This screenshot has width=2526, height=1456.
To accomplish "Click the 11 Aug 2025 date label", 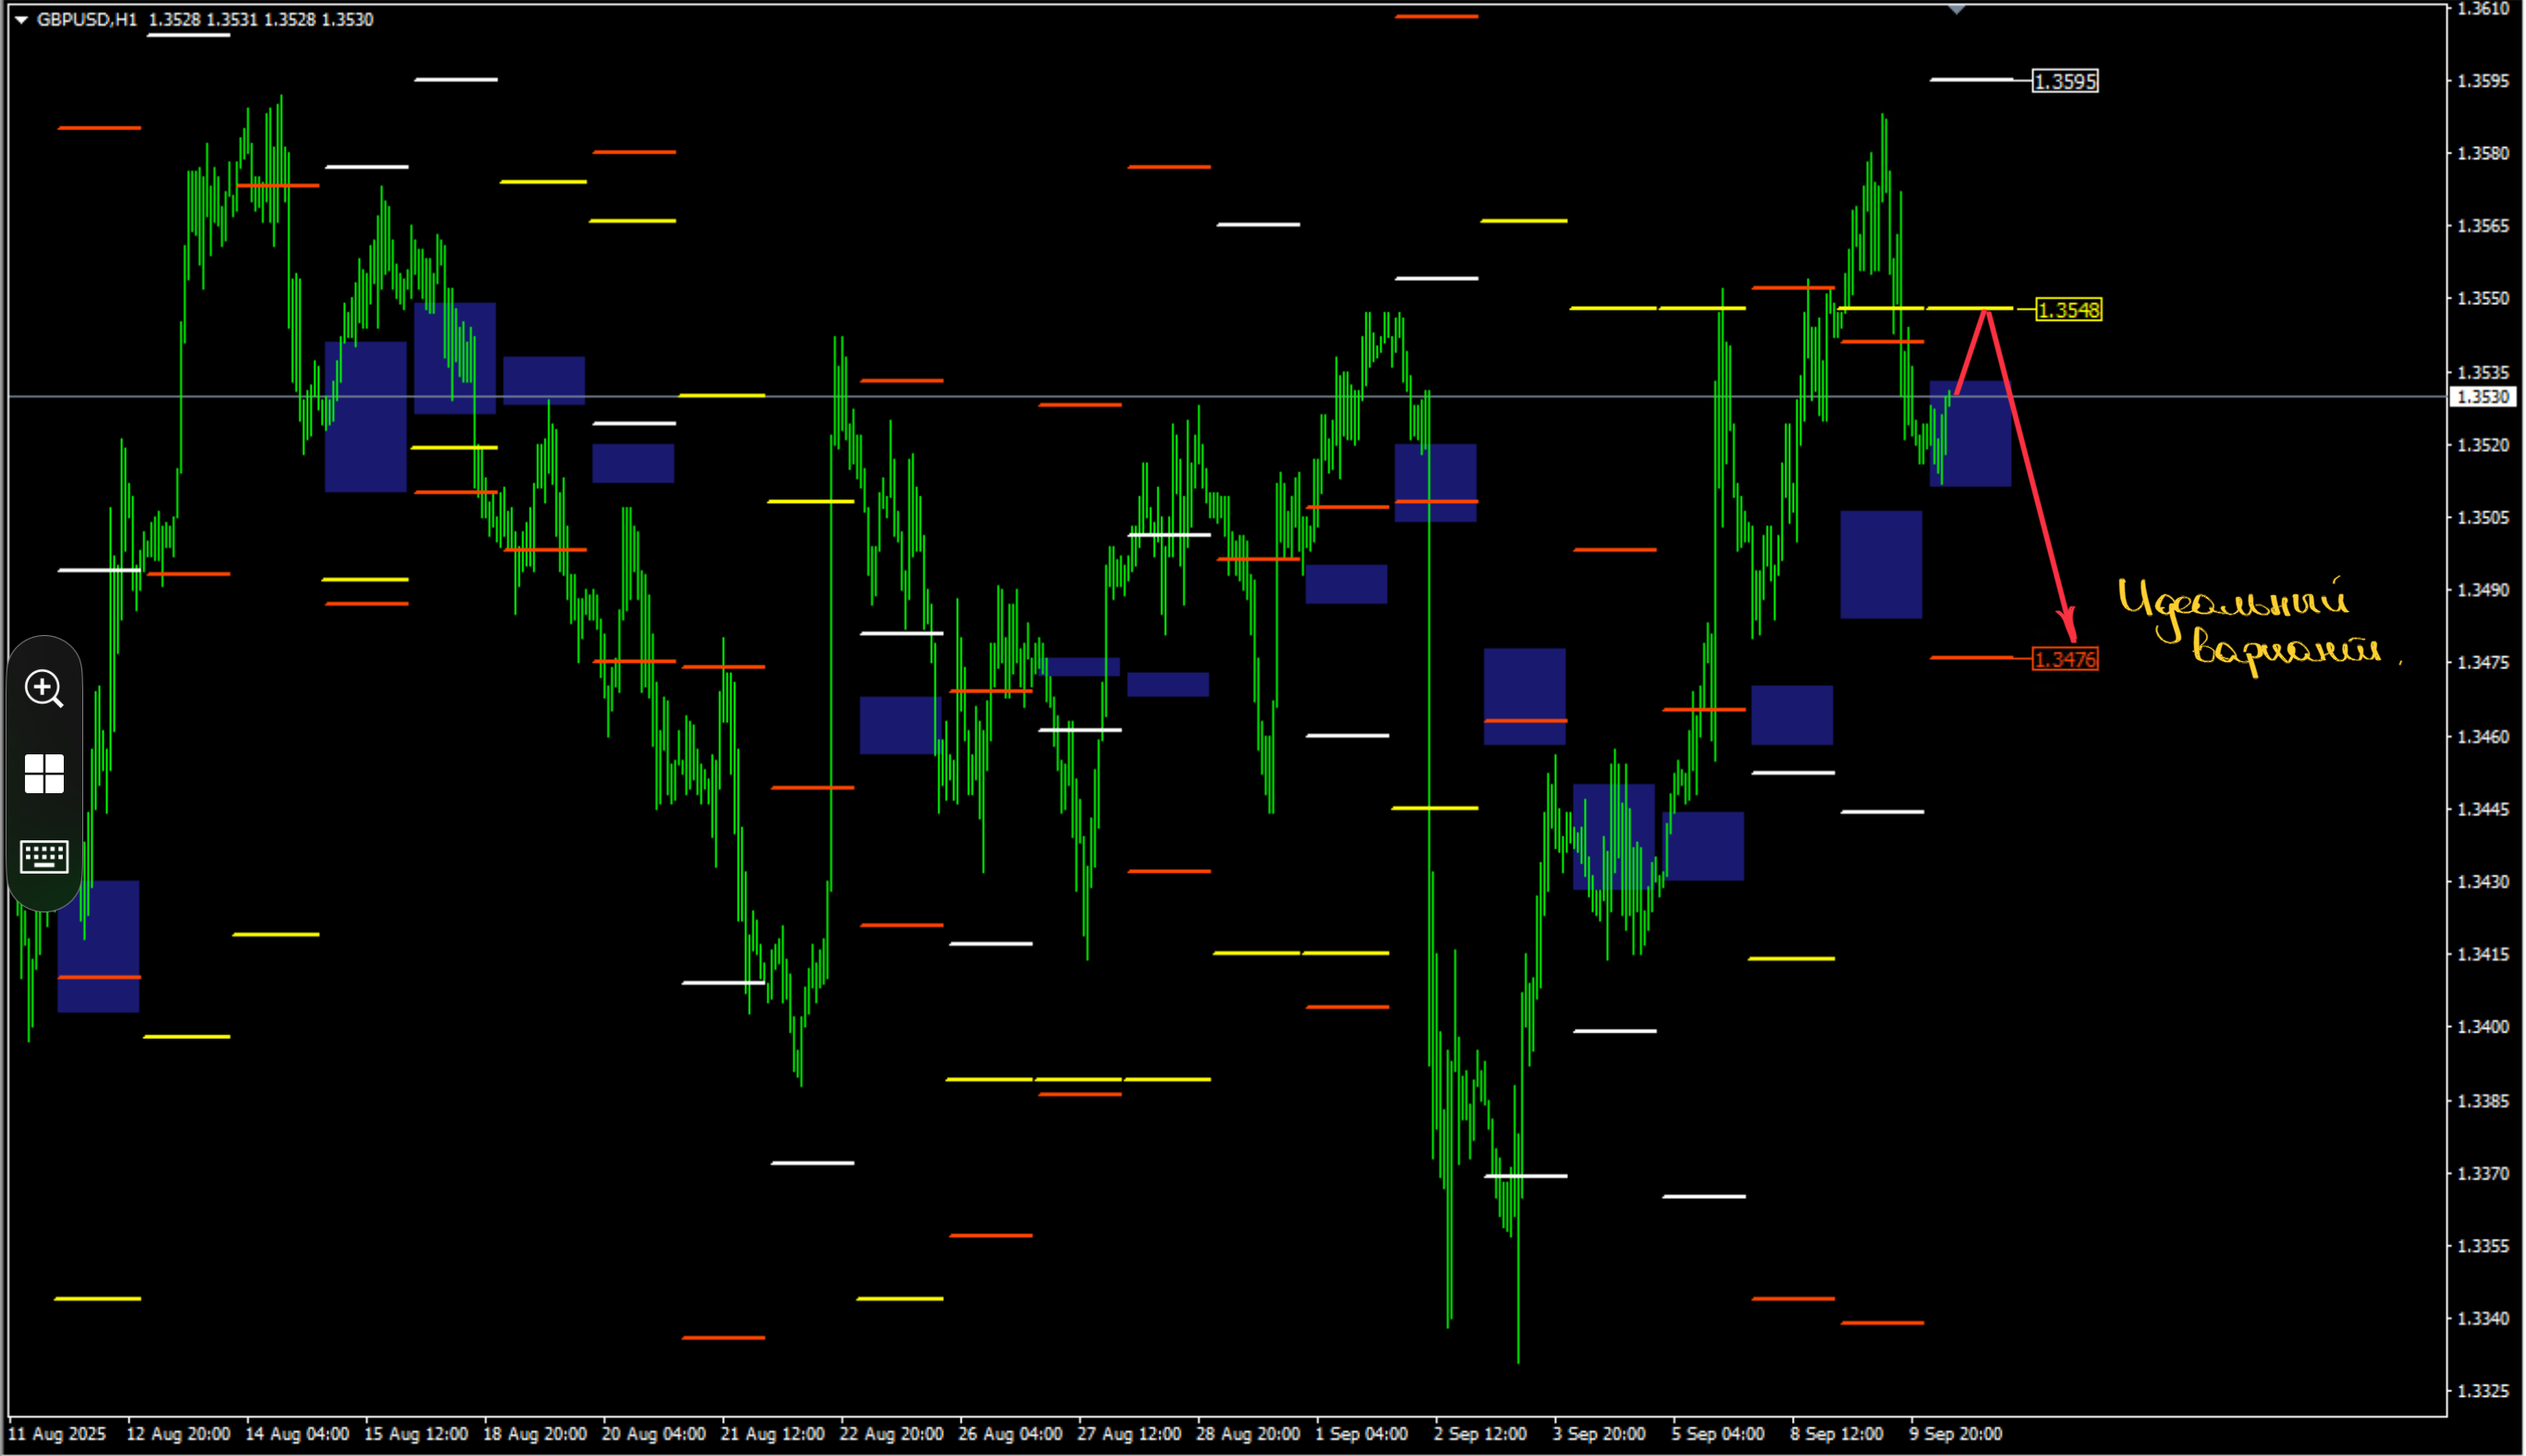I will 57,1434.
